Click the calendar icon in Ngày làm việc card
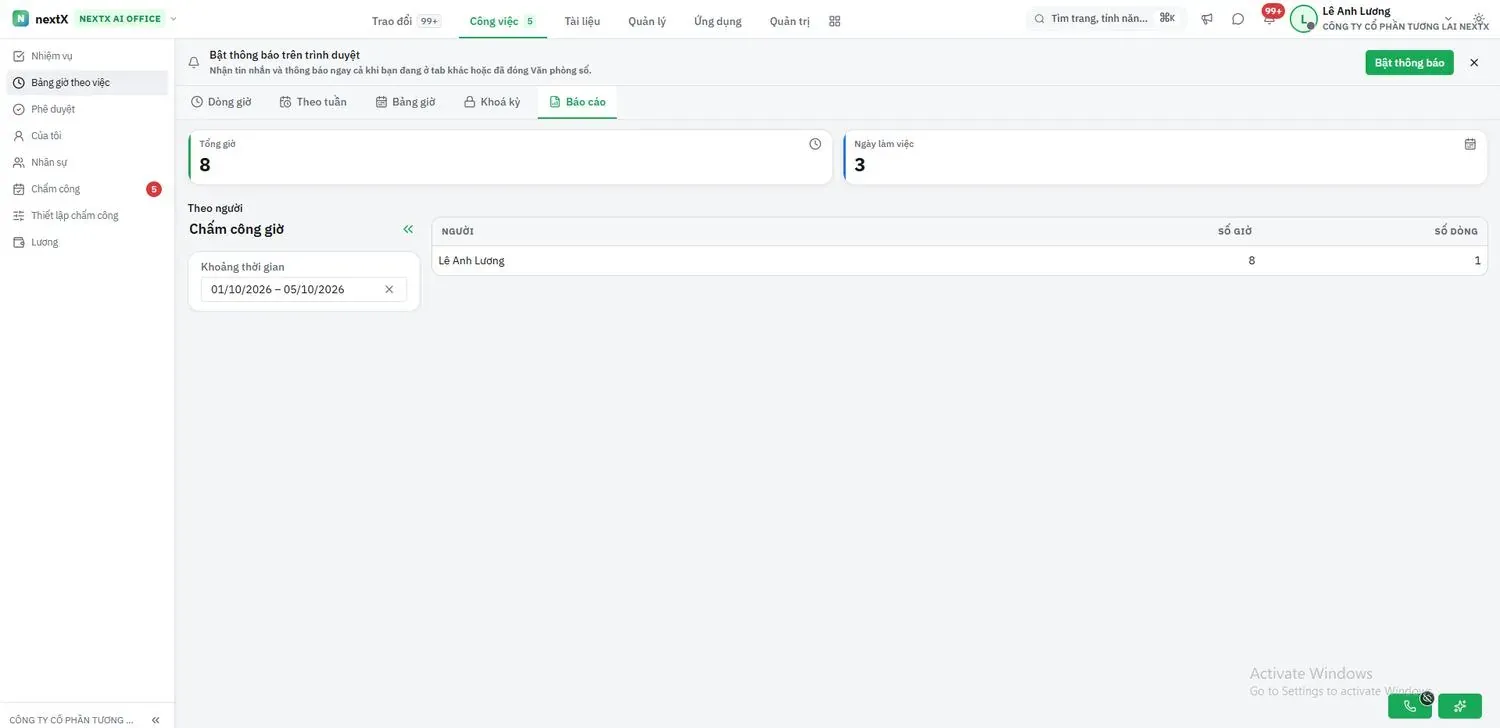Viewport: 1500px width, 728px height. coord(1470,144)
